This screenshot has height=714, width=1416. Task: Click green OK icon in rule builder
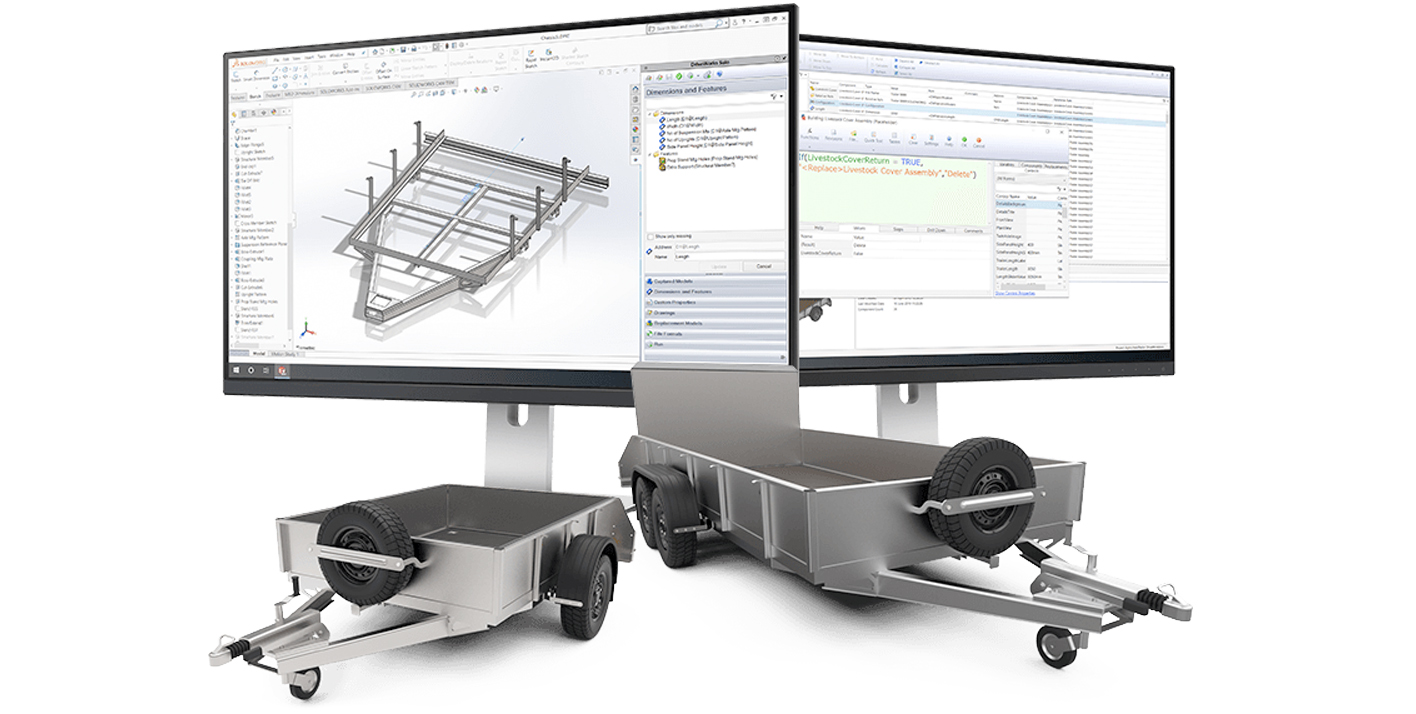[x=963, y=141]
